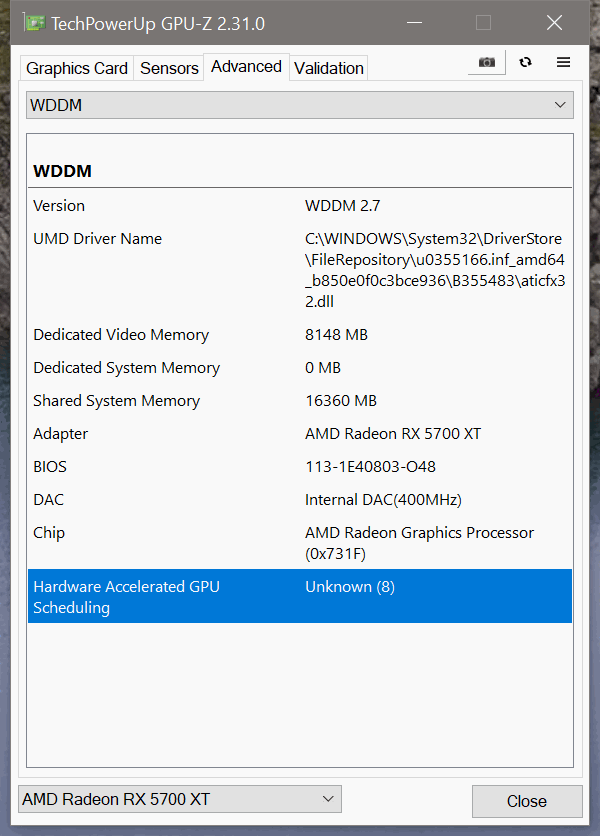Close the GPU-Z window with X
The height and width of the screenshot is (836, 600).
tap(555, 23)
